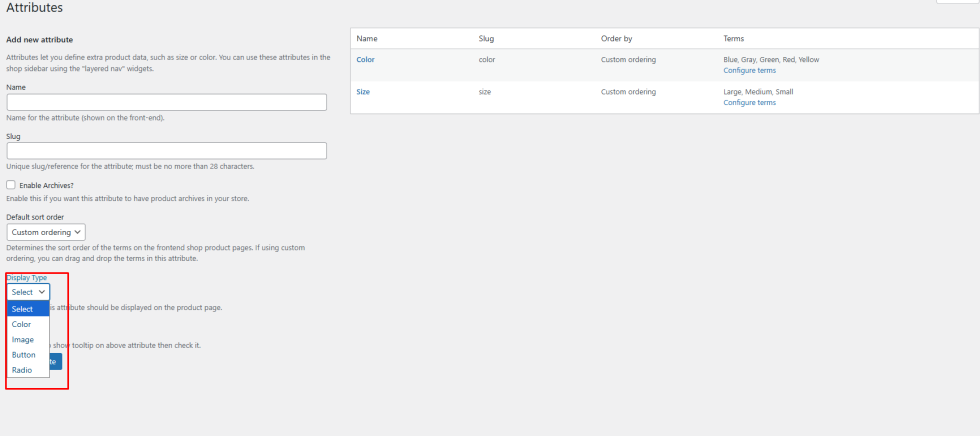
Task: Click the Enable Archives? label text
Action: coord(47,185)
